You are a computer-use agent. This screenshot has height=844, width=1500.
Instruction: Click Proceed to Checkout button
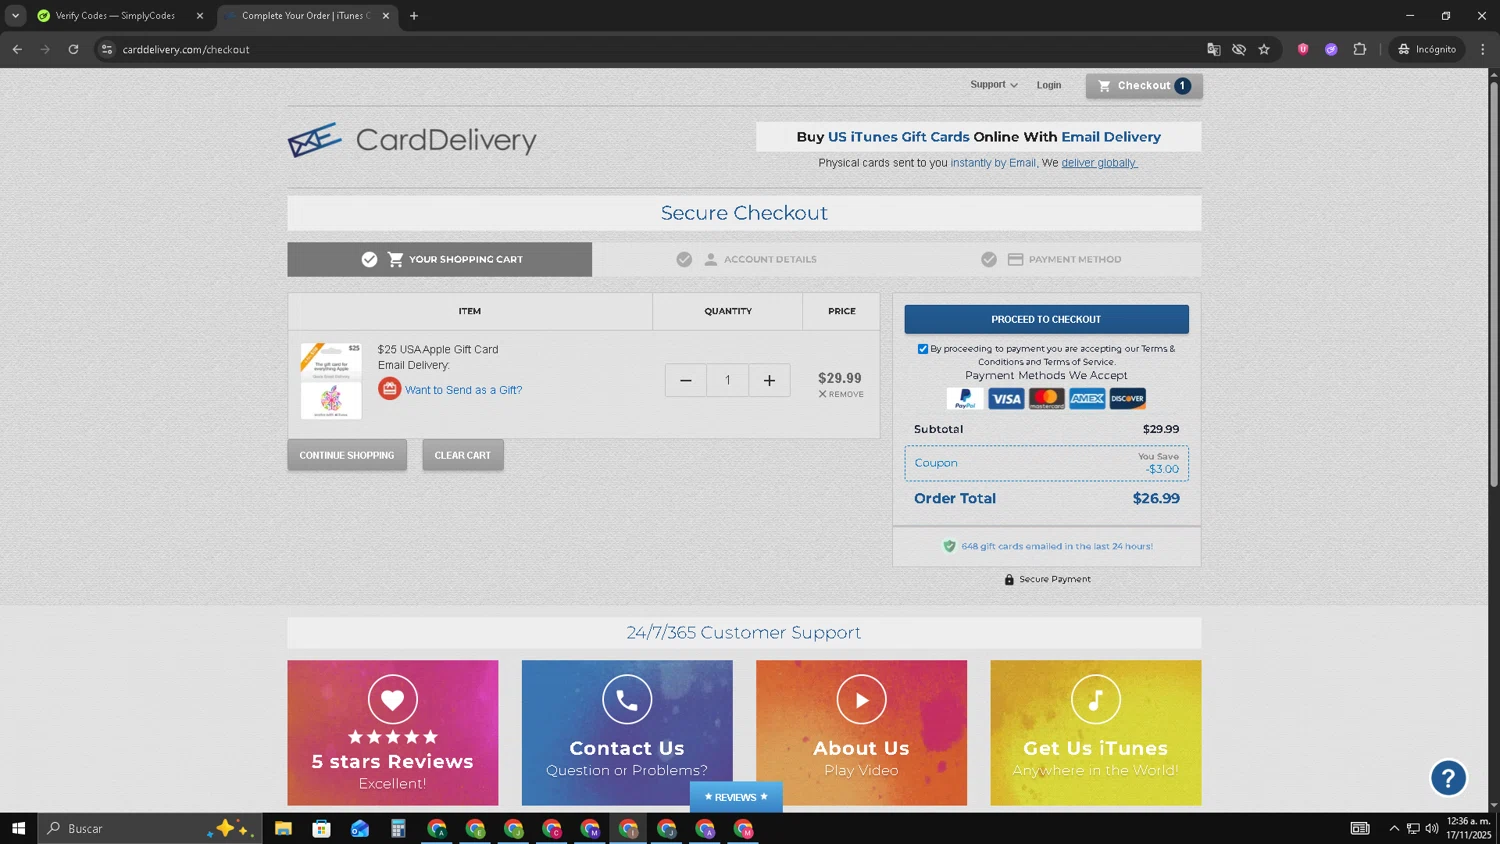coord(1046,319)
